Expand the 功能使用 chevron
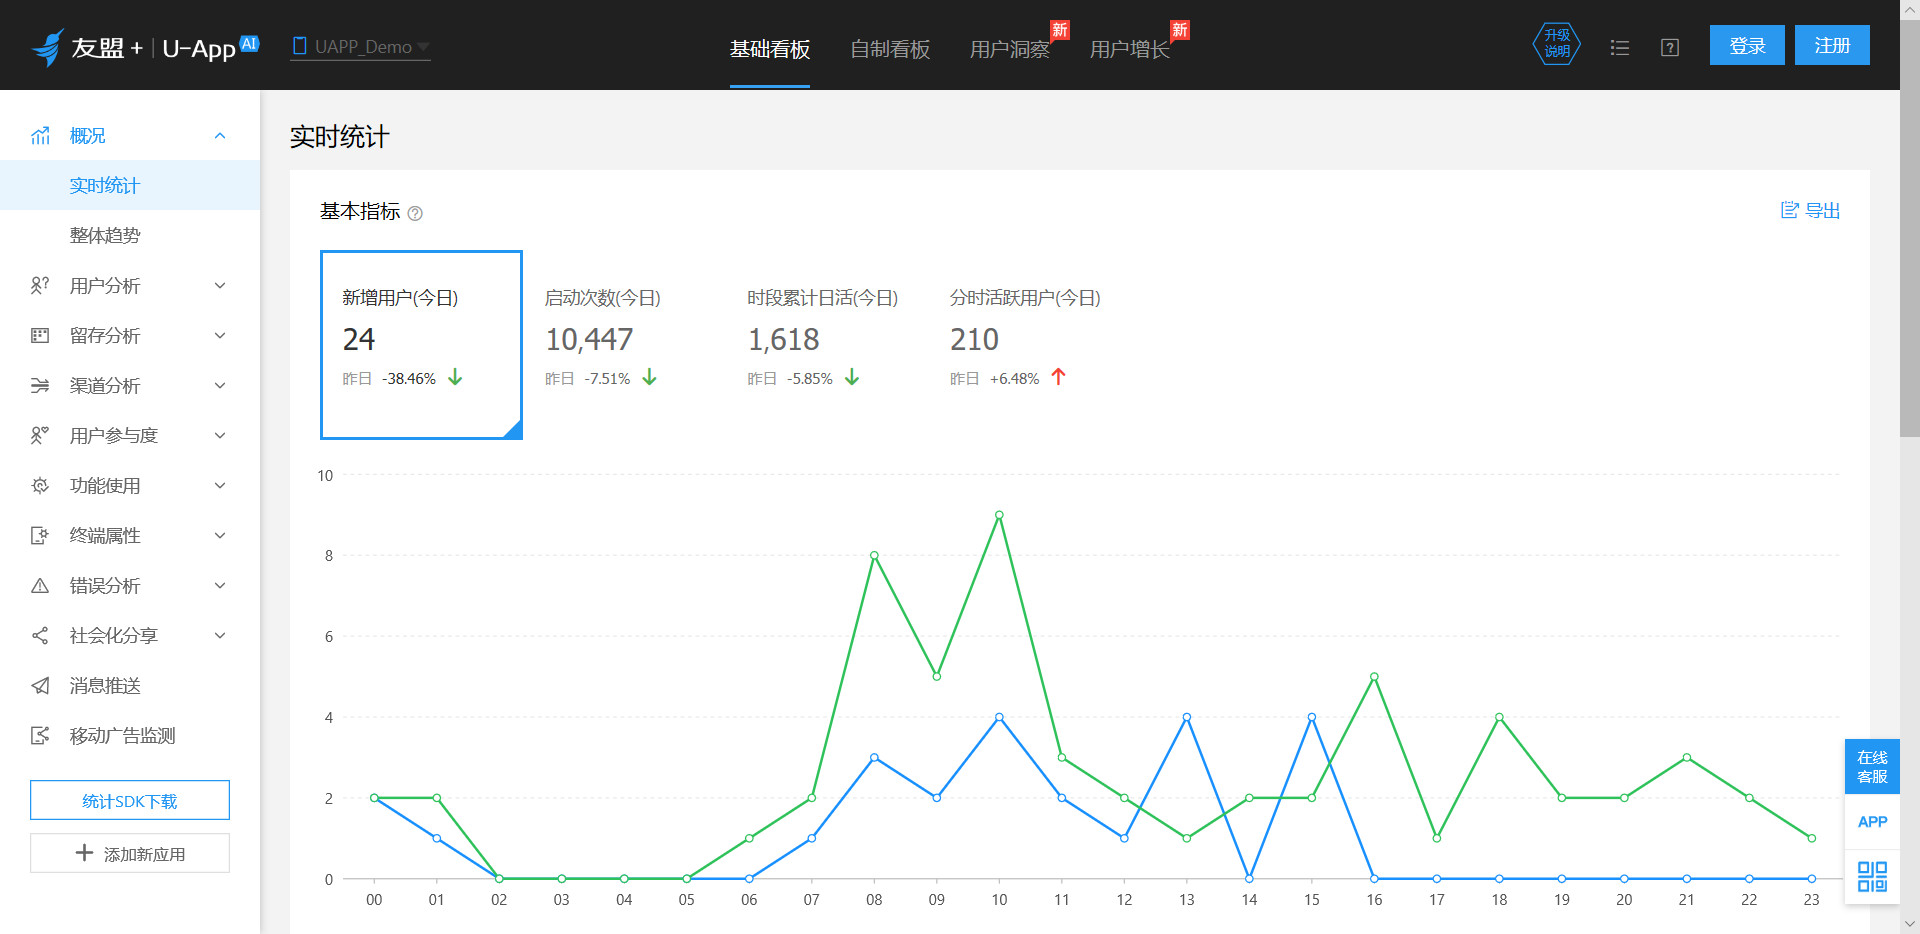1920x934 pixels. pos(220,485)
